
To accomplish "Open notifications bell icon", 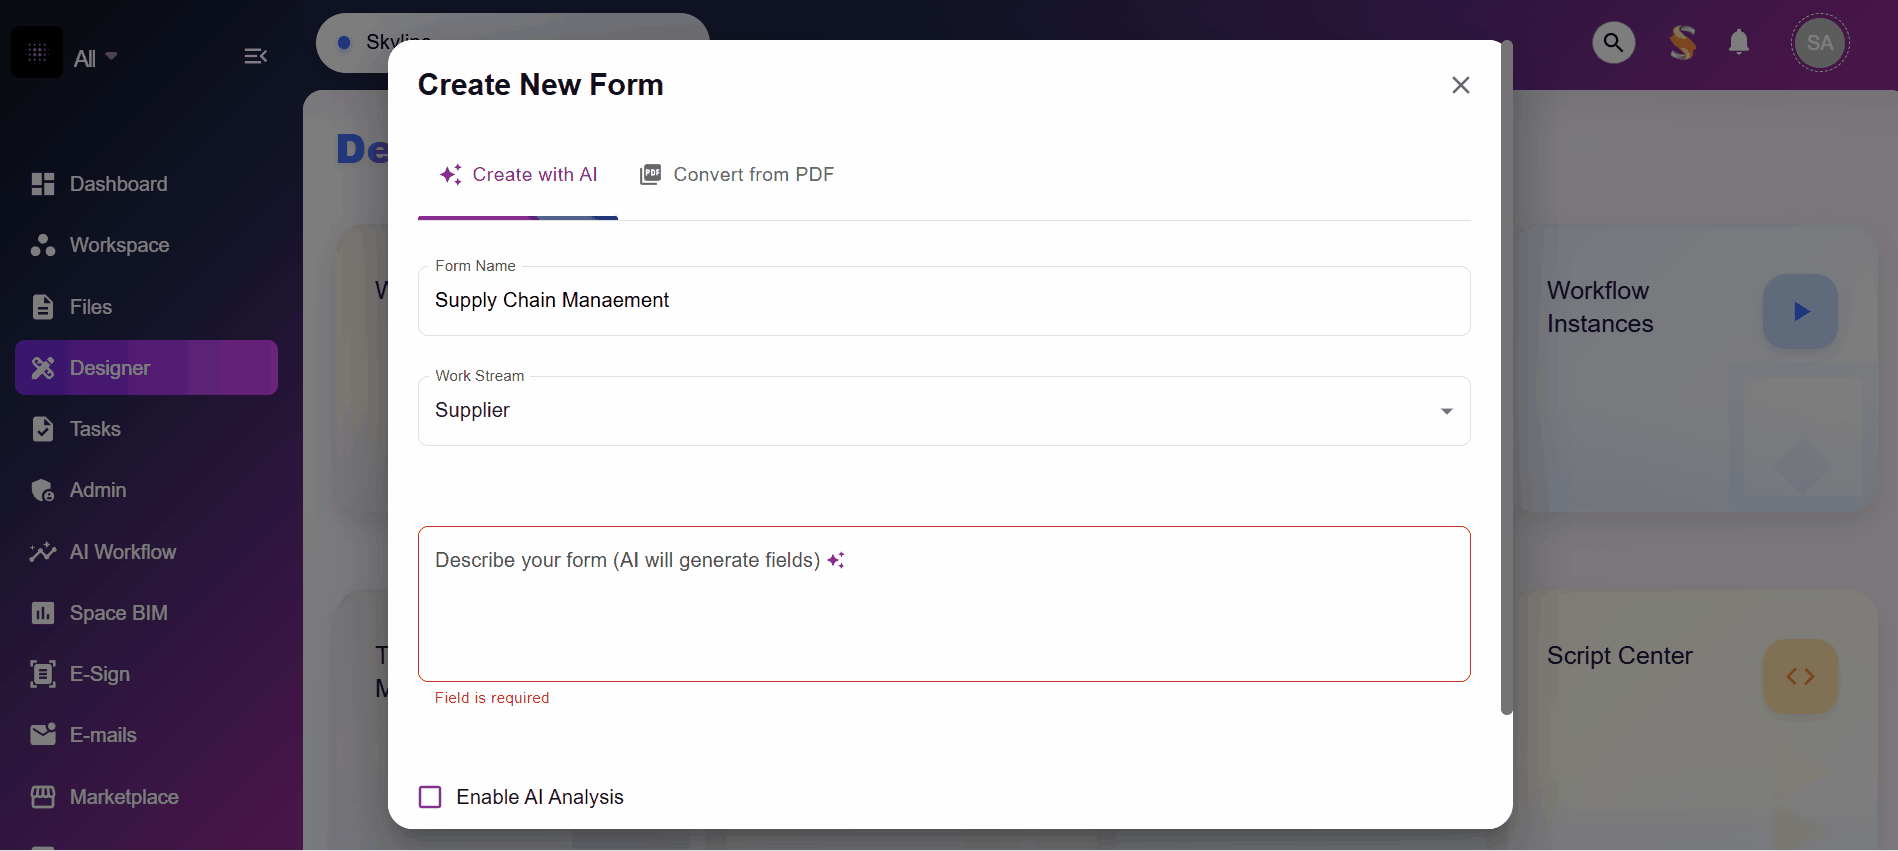I will tap(1739, 42).
